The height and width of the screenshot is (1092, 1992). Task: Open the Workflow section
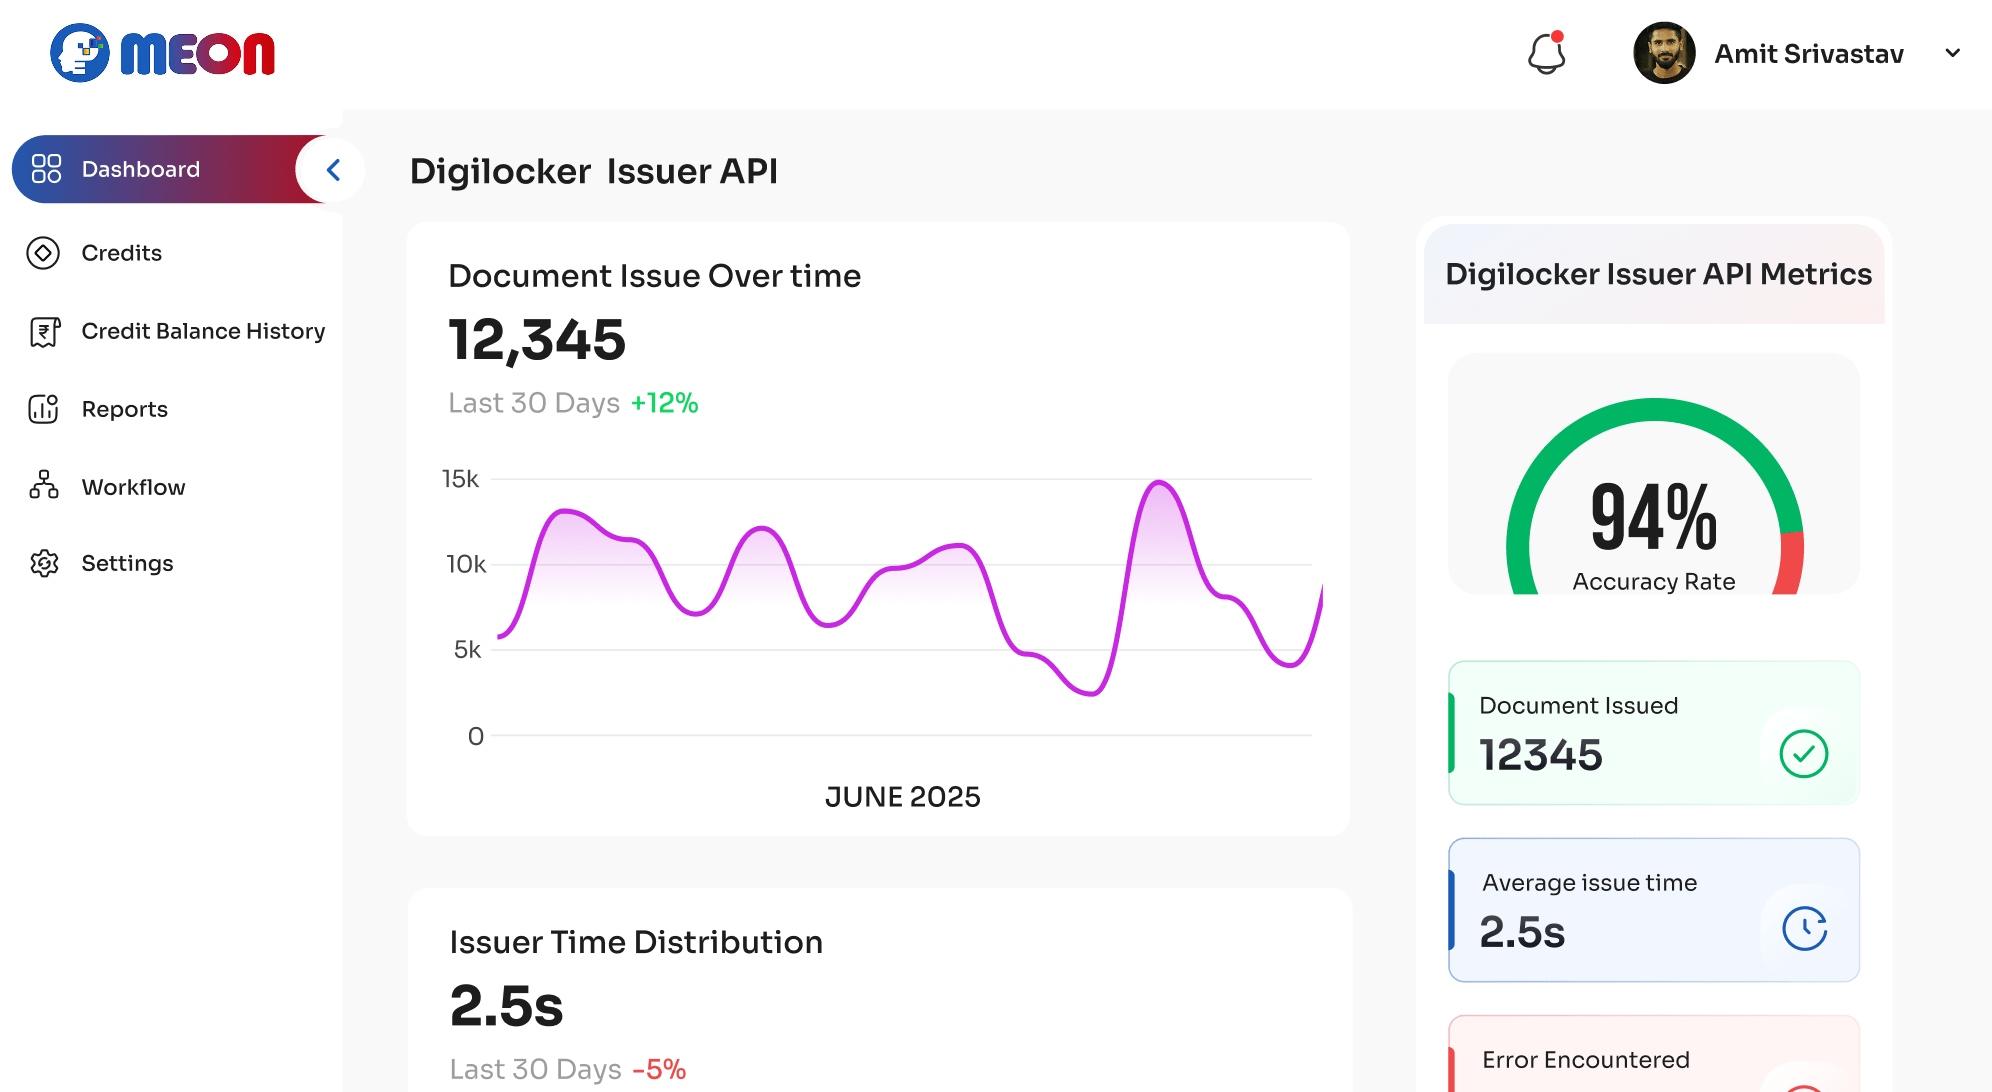pos(133,487)
